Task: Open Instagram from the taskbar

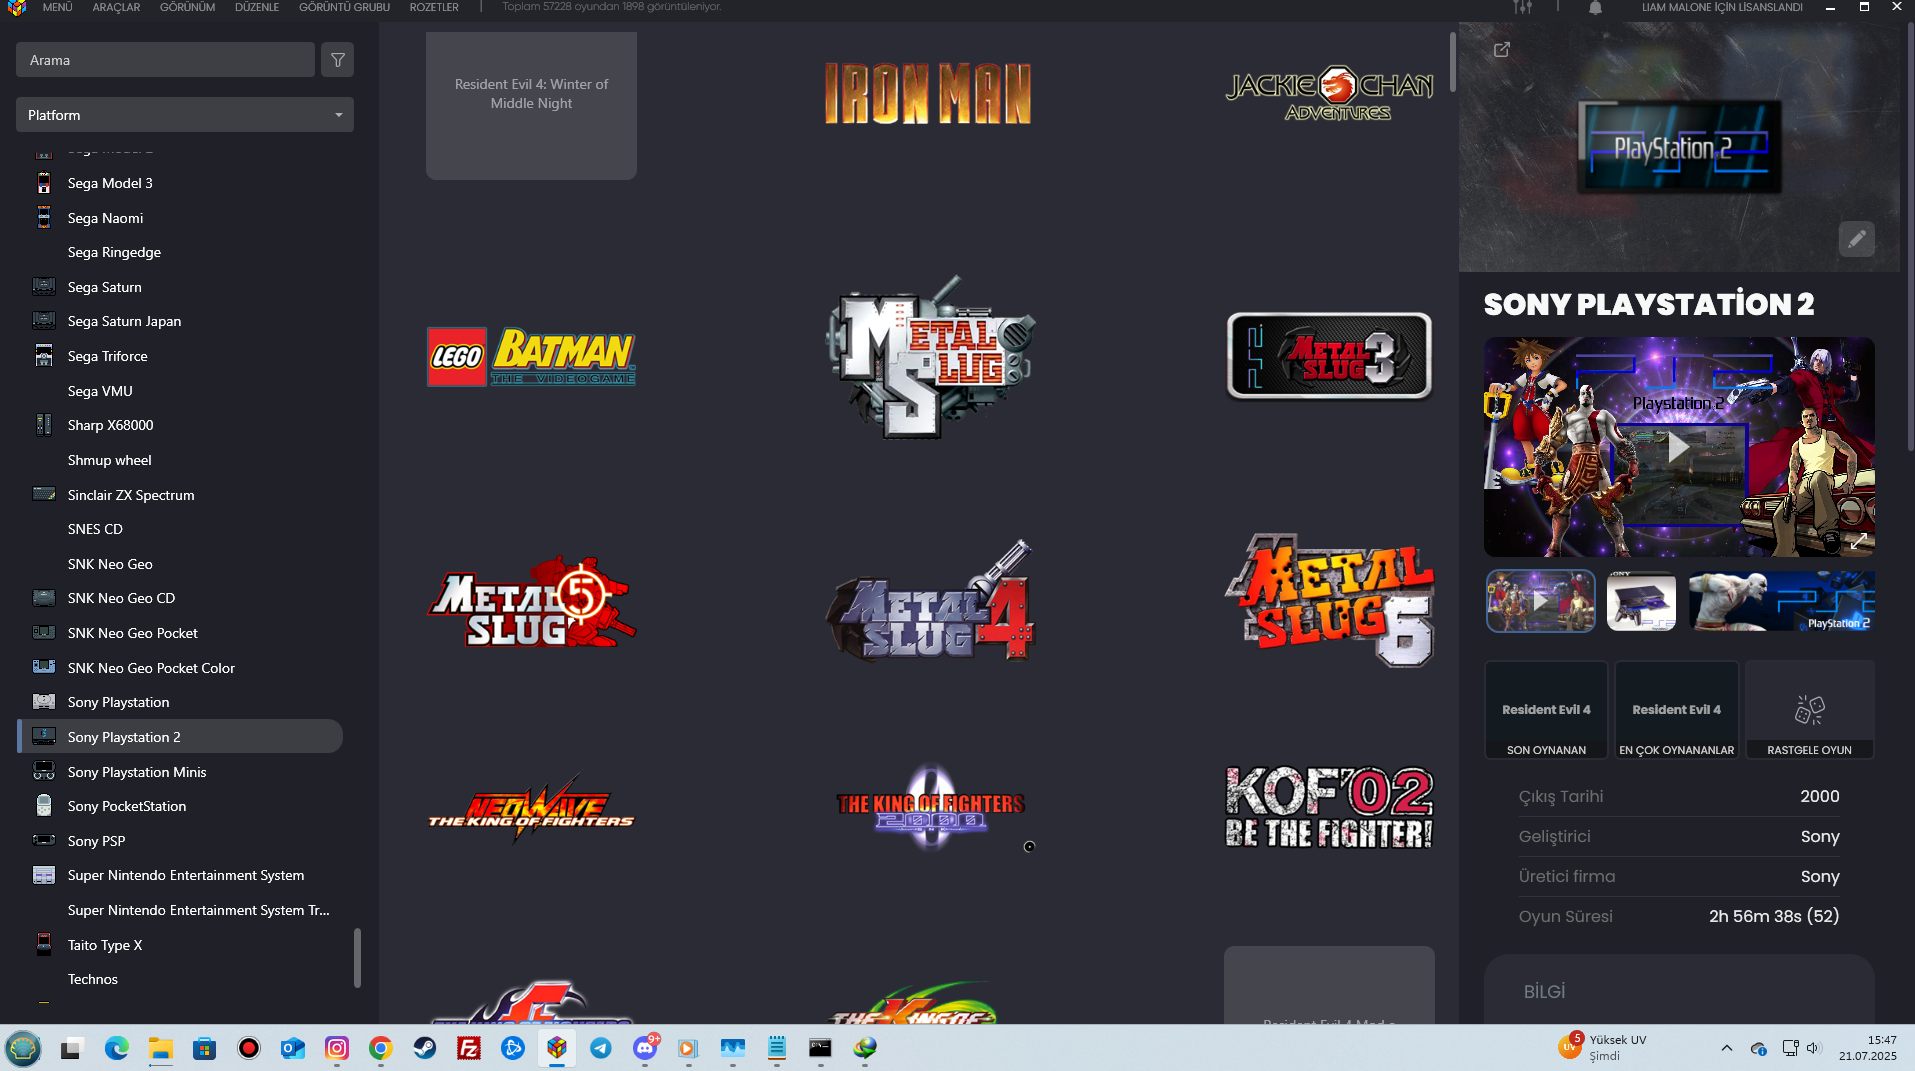Action: 337,1048
